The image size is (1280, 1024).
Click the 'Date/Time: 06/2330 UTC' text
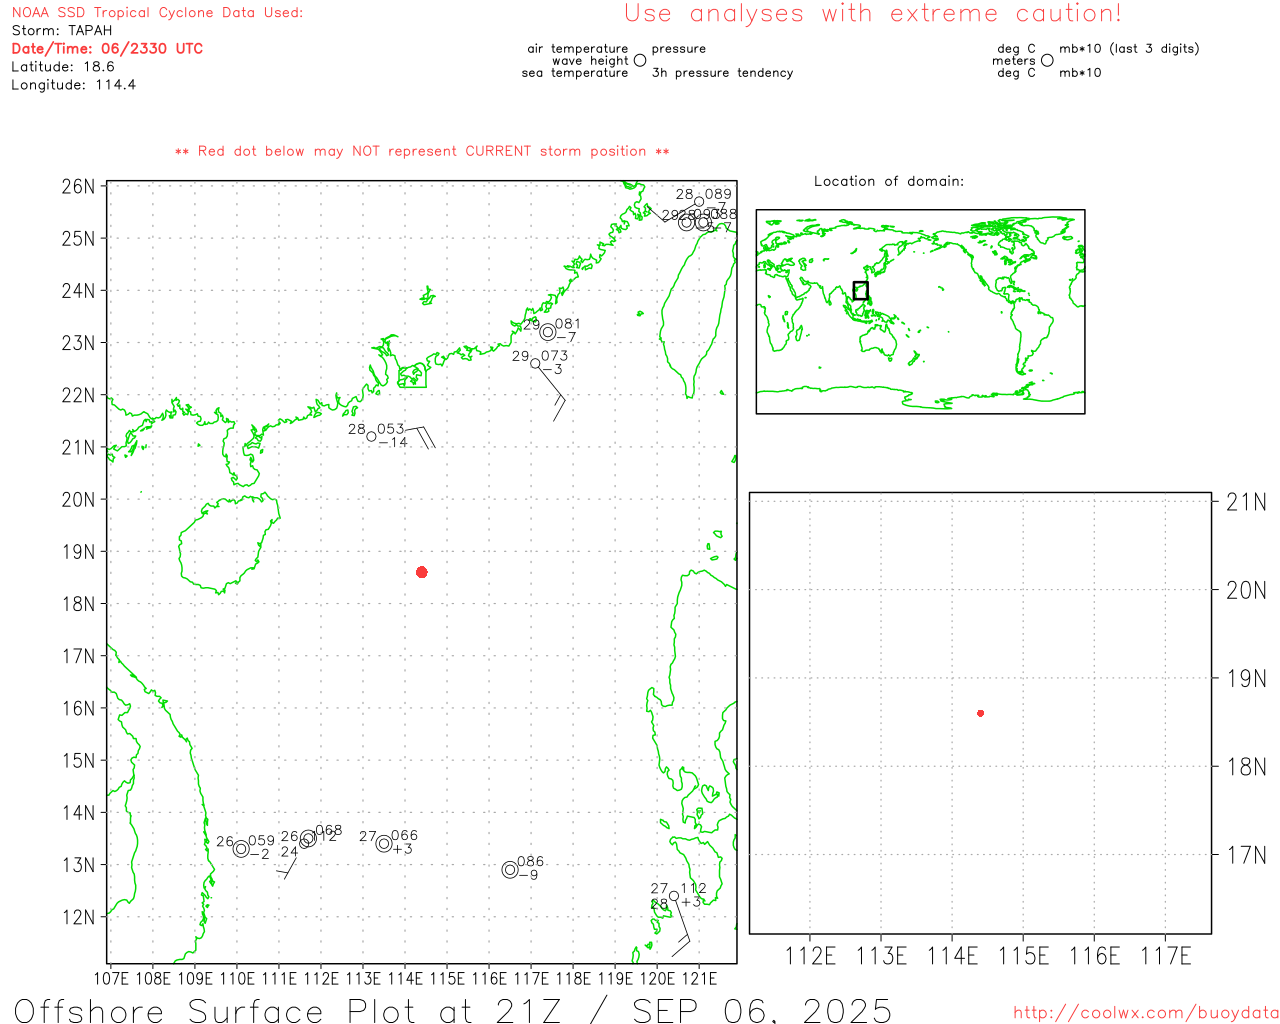107,49
